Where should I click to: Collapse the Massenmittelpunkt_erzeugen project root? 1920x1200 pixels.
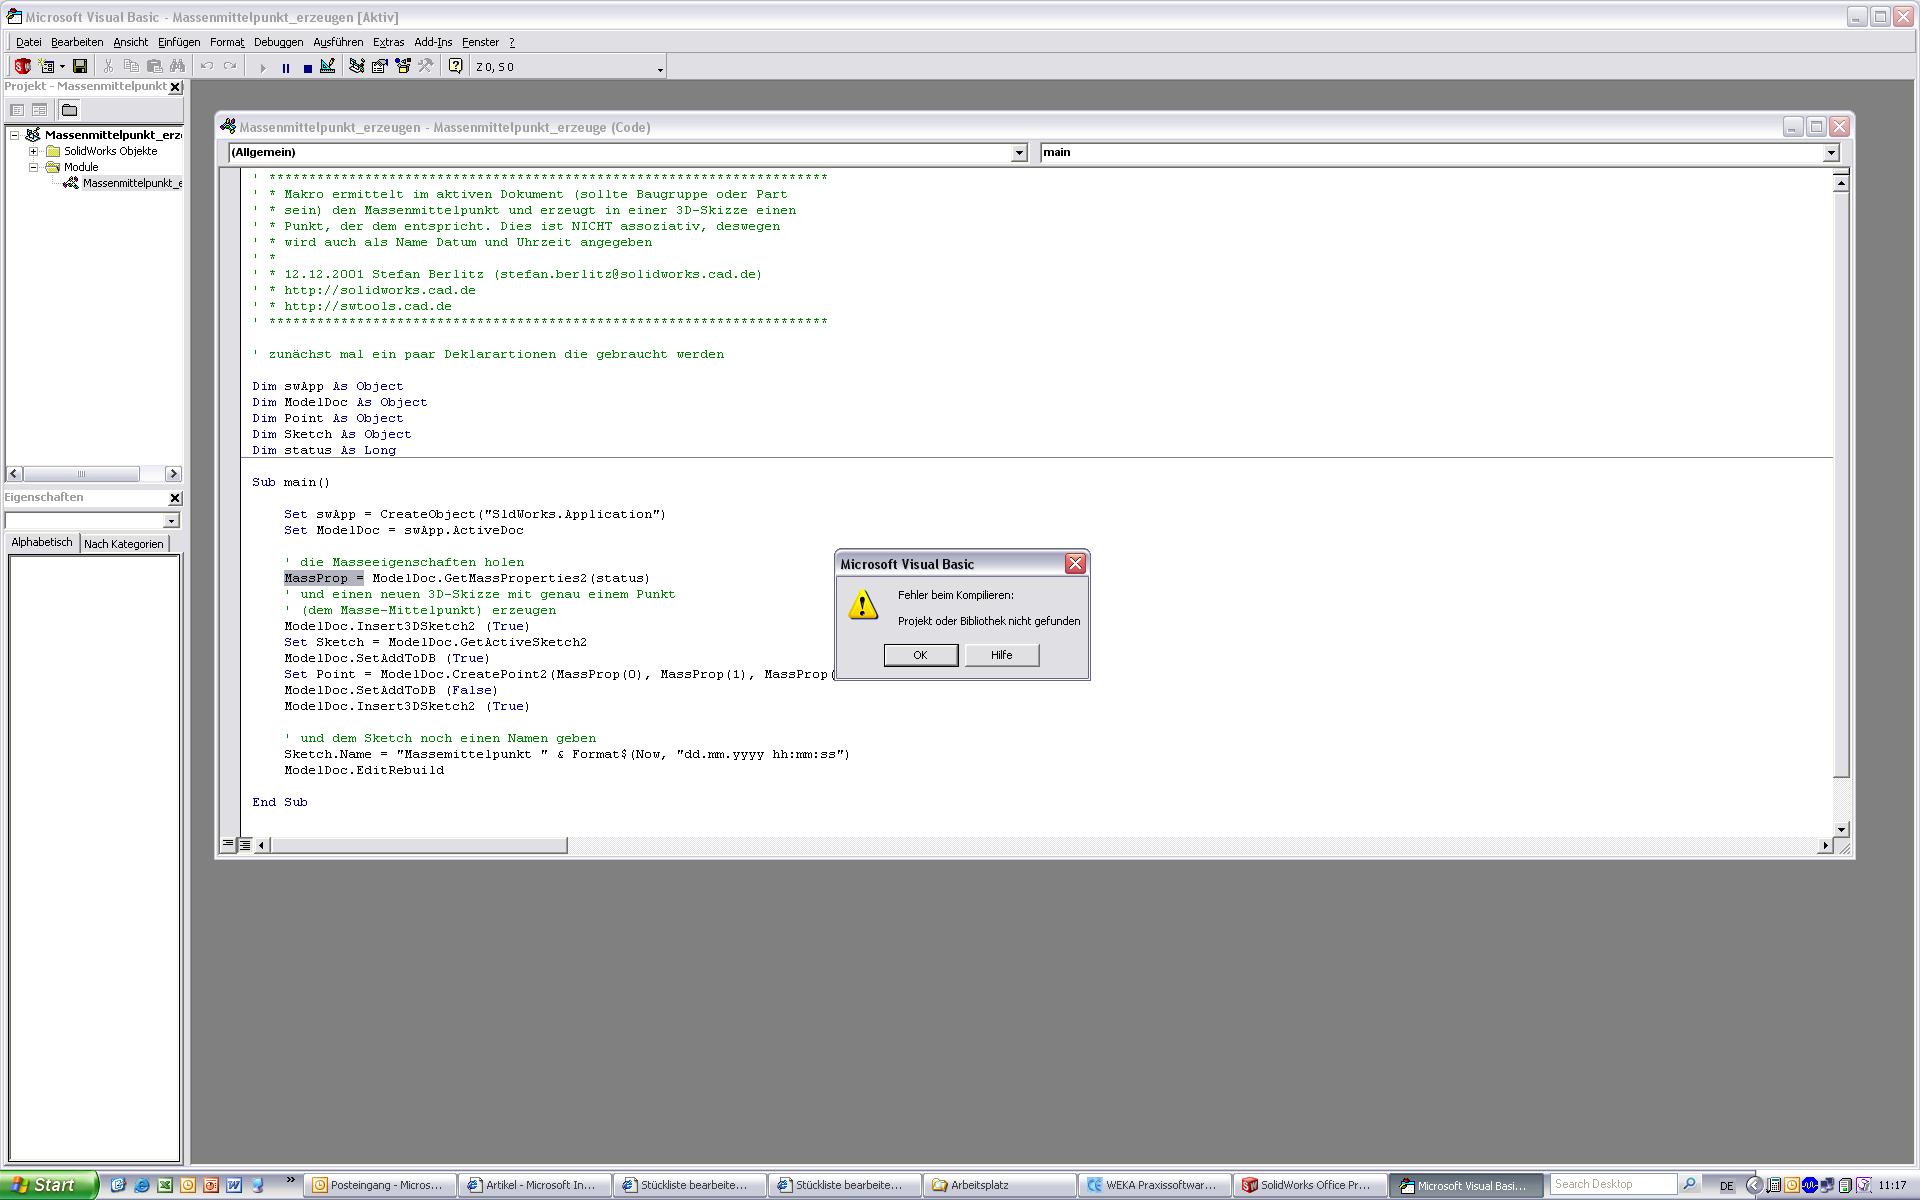click(x=15, y=135)
